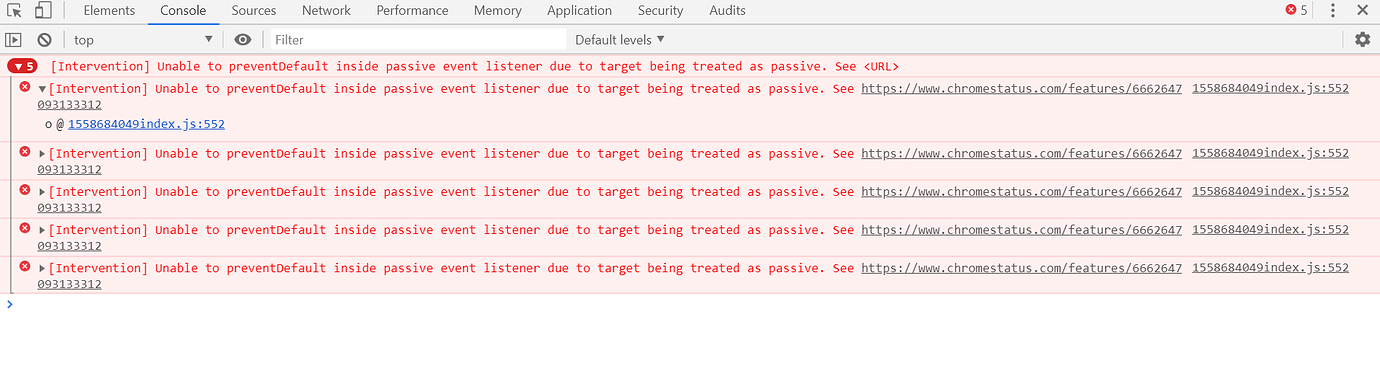The height and width of the screenshot is (388, 1380).
Task: Switch to the Network tab
Action: (326, 11)
